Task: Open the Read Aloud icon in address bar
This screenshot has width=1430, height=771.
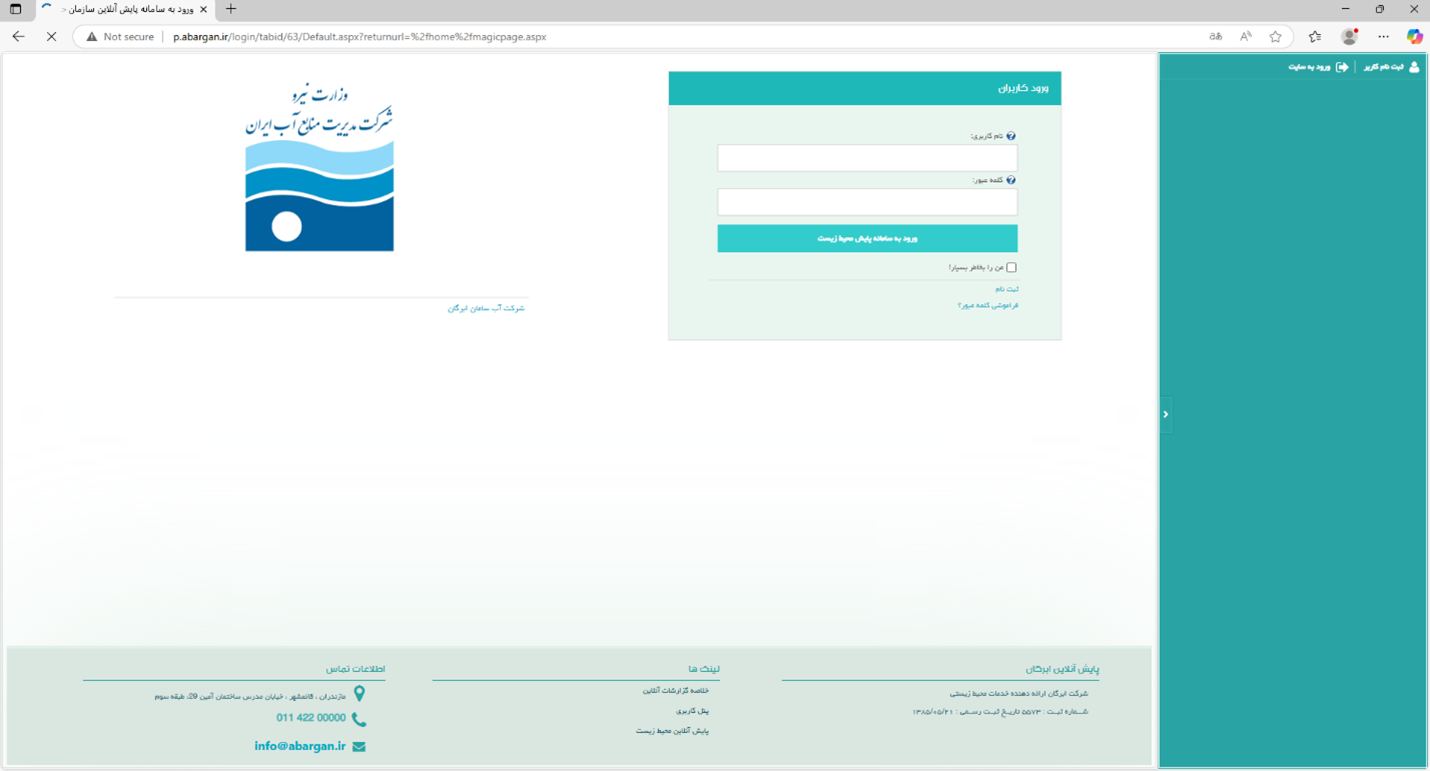Action: [1246, 37]
